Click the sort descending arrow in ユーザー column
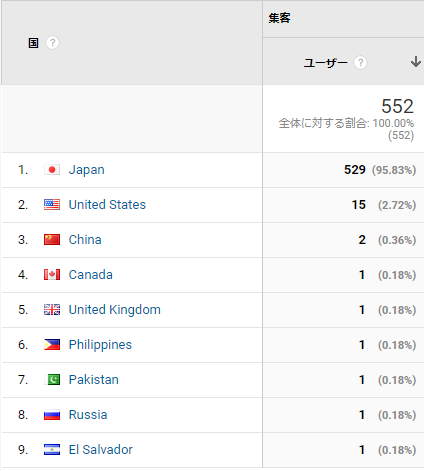The height and width of the screenshot is (471, 424). [415, 62]
